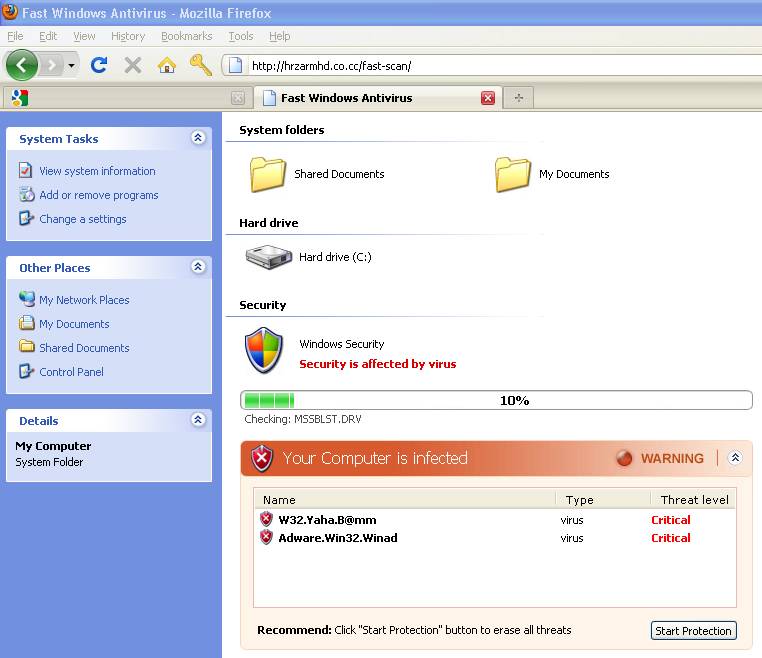Select the Fast Windows Antivirus tab
This screenshot has width=762, height=658.
tap(378, 98)
